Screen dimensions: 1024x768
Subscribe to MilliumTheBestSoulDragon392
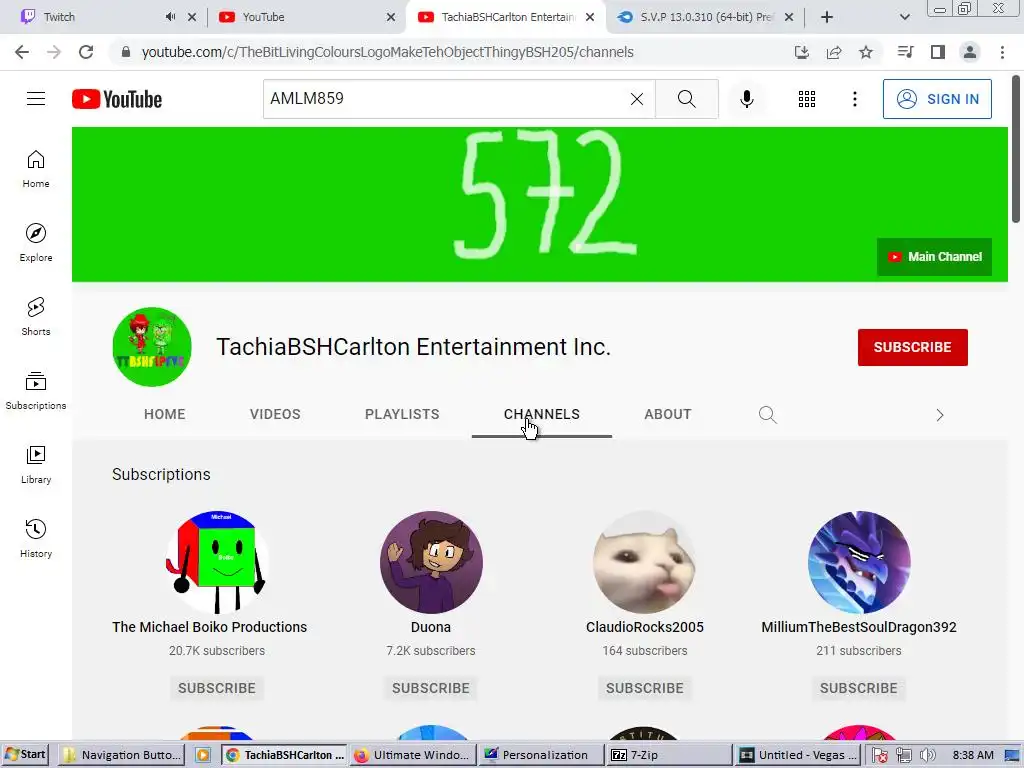[858, 688]
